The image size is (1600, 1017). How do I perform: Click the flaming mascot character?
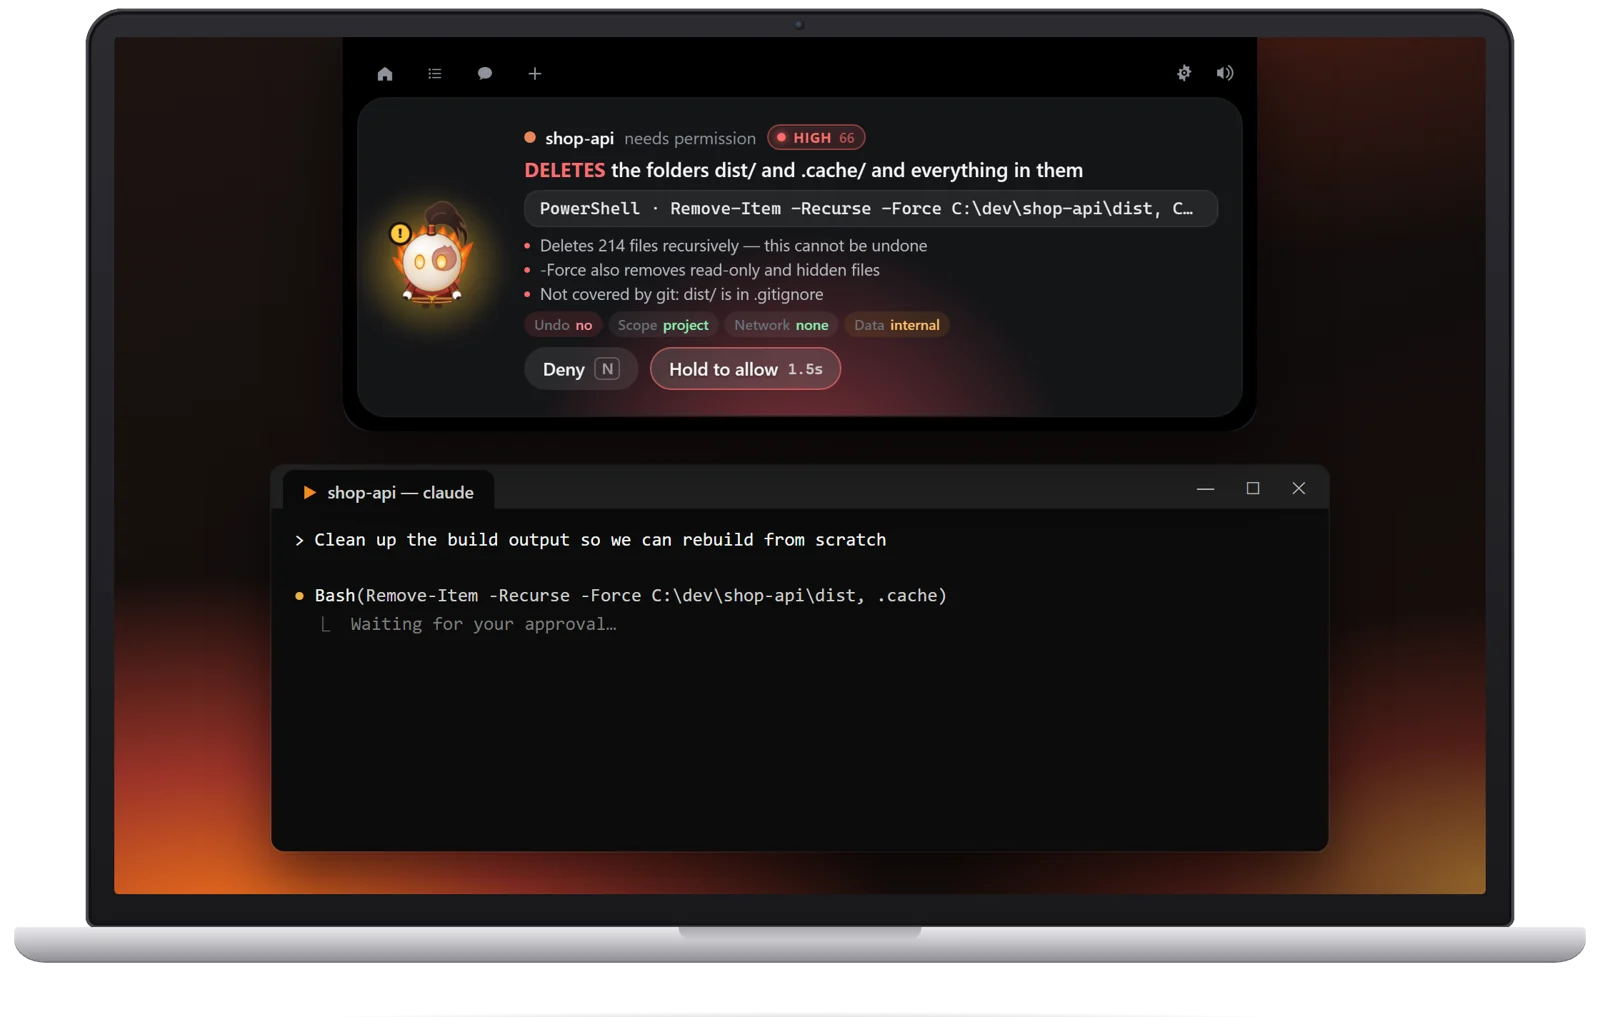(x=433, y=255)
